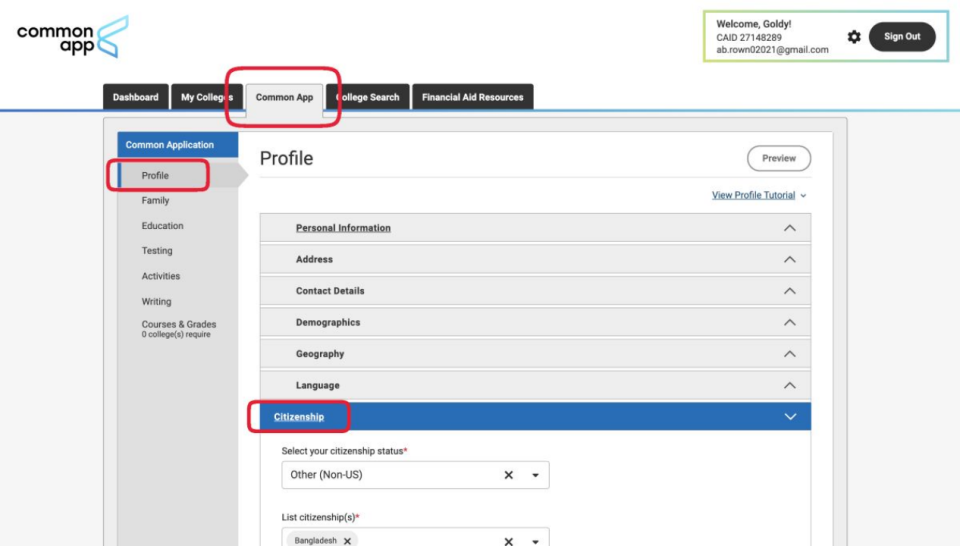Click the Profile page heading
This screenshot has width=960, height=546.
coord(287,159)
